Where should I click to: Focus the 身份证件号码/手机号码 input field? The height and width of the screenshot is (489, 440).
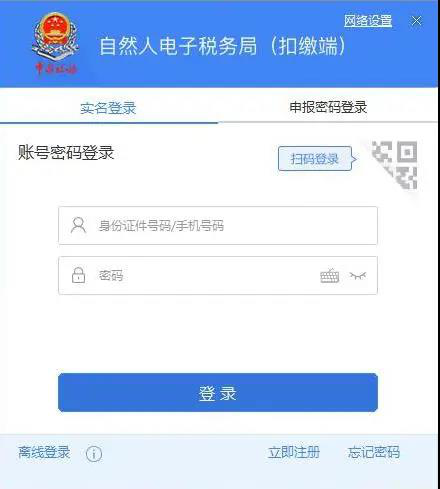pos(218,226)
